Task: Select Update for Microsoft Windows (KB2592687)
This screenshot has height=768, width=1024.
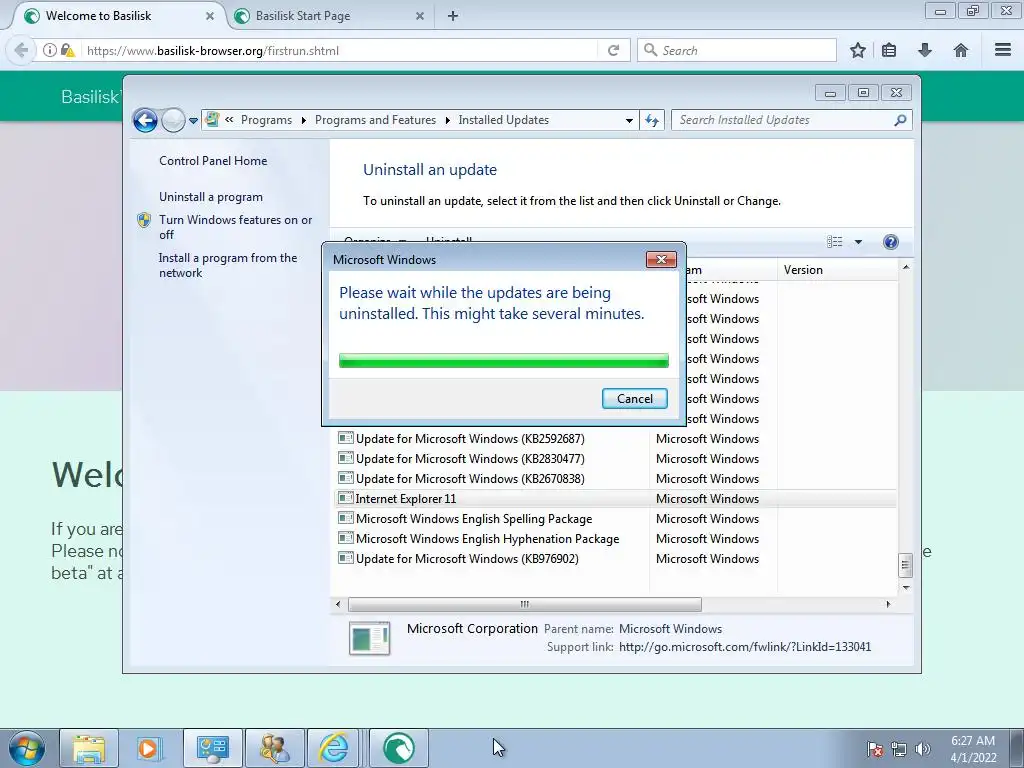Action: tap(615, 439)
